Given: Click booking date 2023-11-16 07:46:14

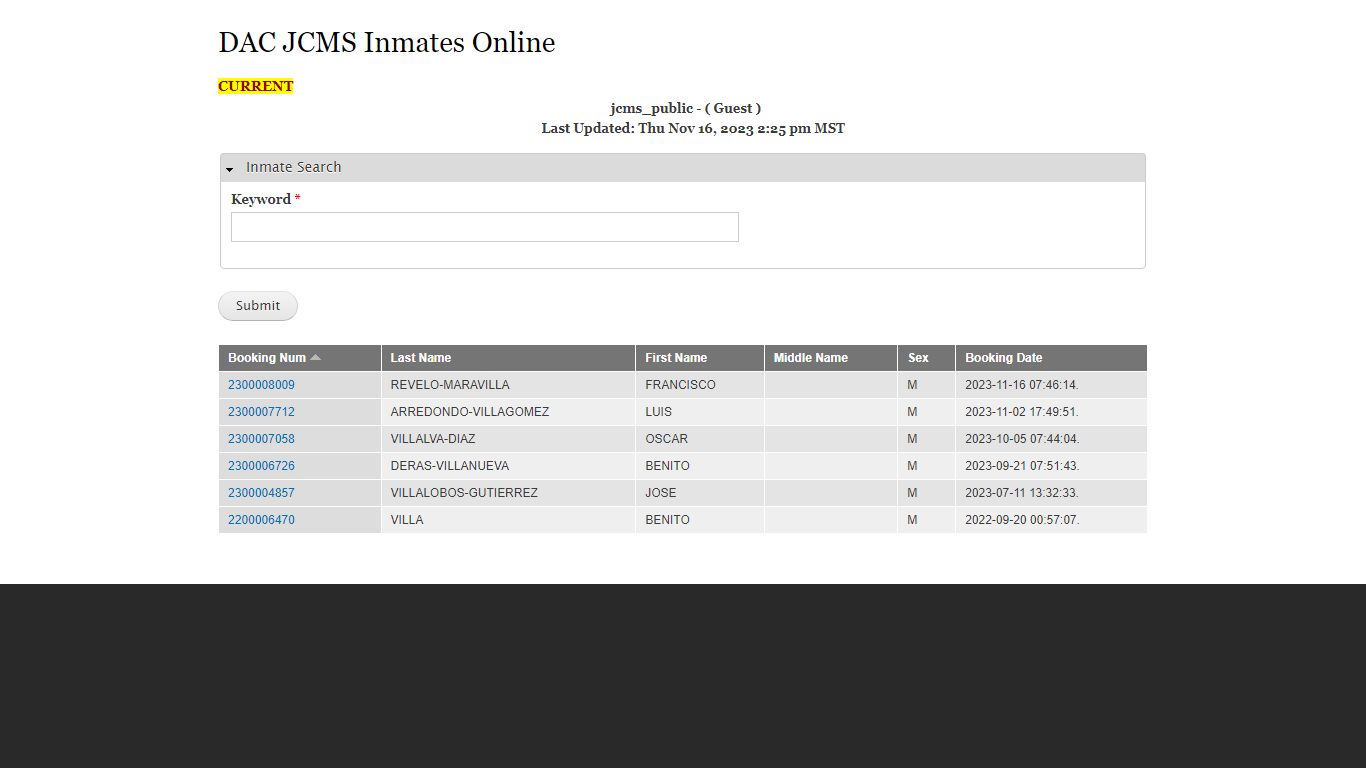Looking at the screenshot, I should tap(1022, 385).
